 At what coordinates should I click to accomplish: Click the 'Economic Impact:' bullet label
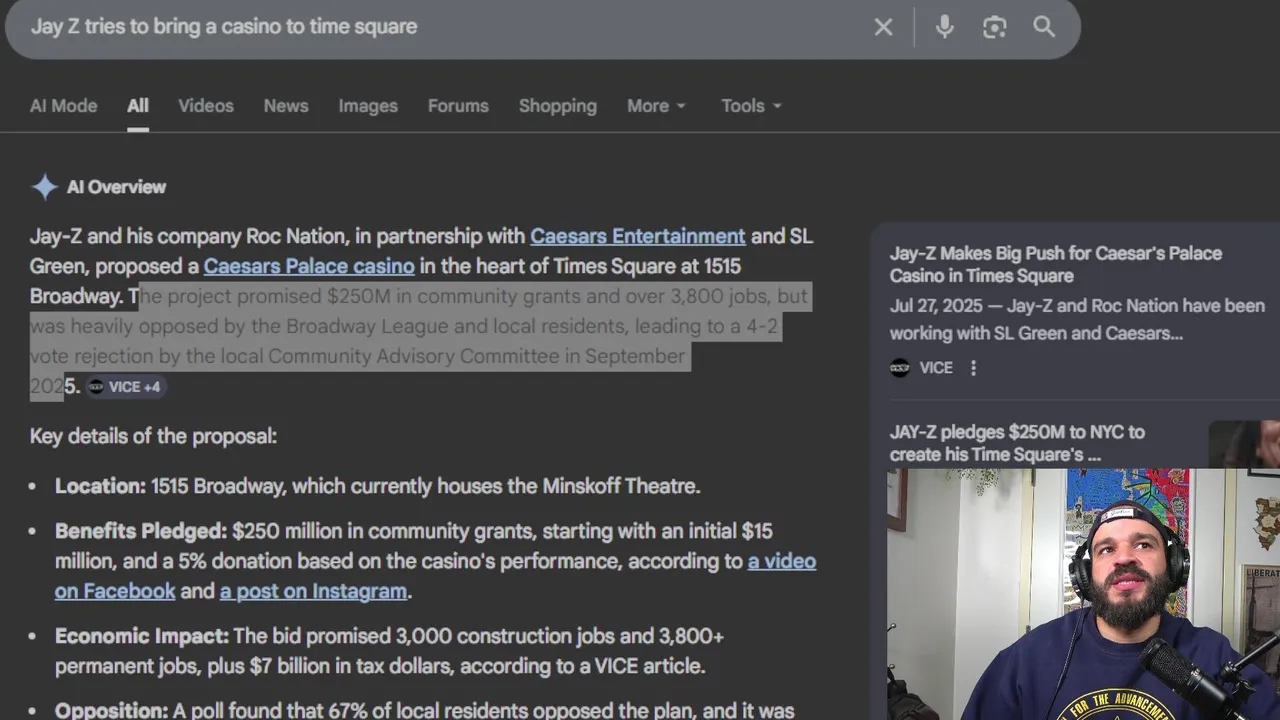pyautogui.click(x=142, y=636)
